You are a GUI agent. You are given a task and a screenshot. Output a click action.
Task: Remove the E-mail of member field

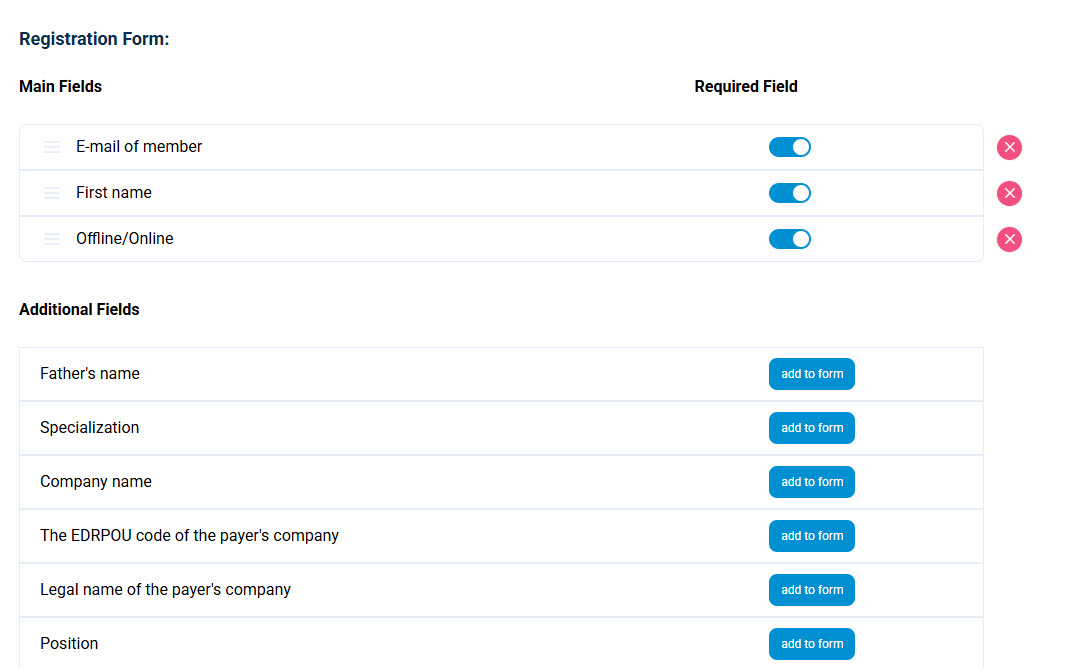(1009, 148)
